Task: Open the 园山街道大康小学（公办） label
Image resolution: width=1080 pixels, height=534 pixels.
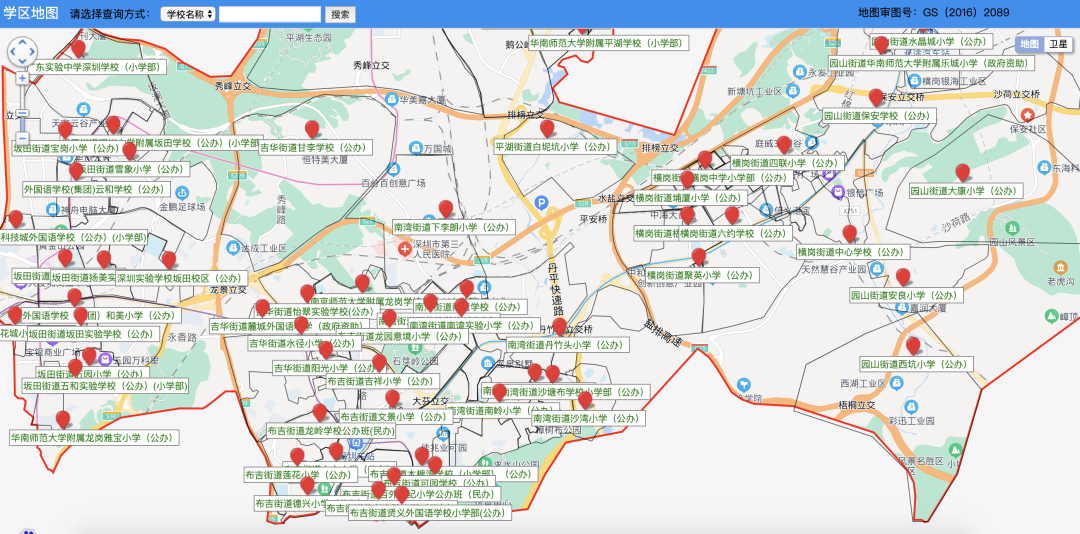Action: (x=964, y=191)
